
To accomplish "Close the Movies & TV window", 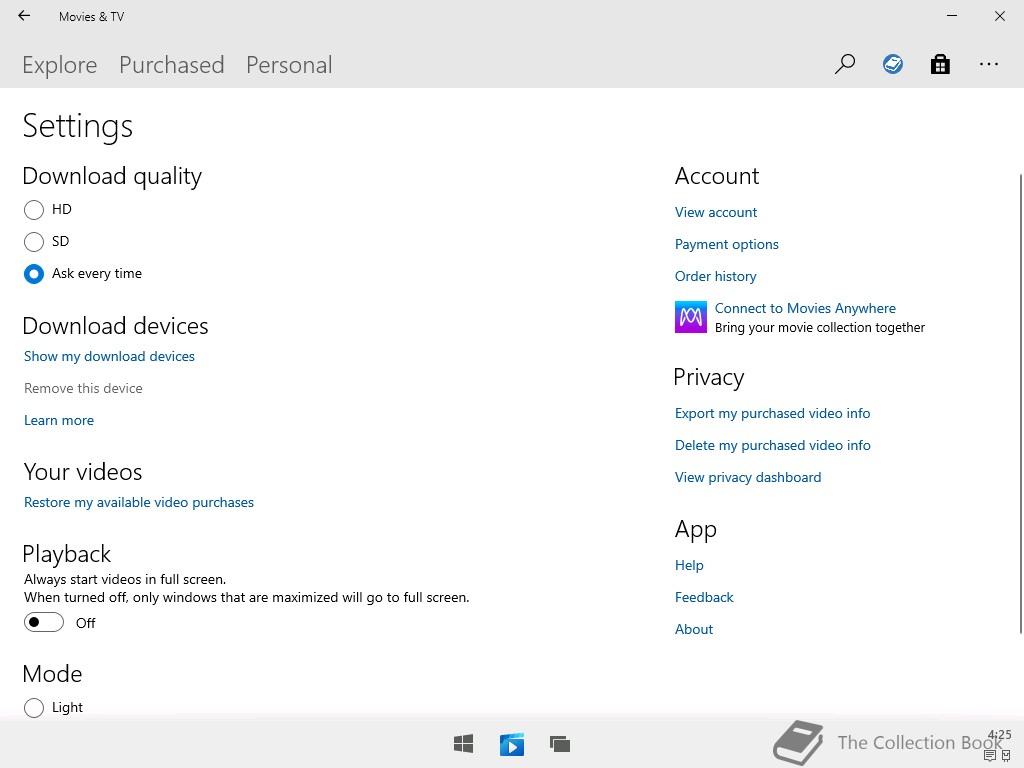I will pos(999,16).
